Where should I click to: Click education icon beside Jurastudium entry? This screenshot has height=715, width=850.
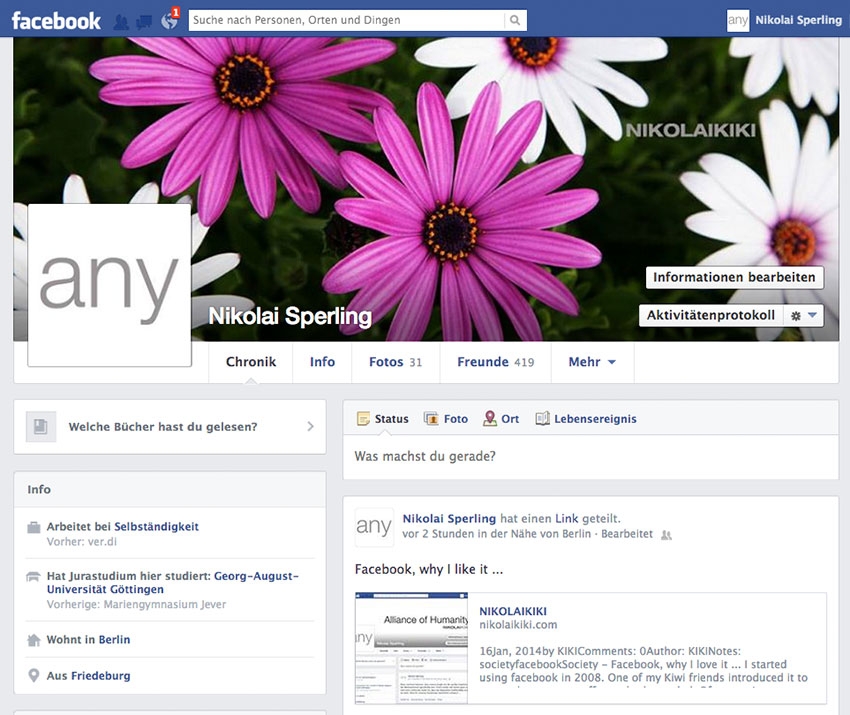pos(33,577)
